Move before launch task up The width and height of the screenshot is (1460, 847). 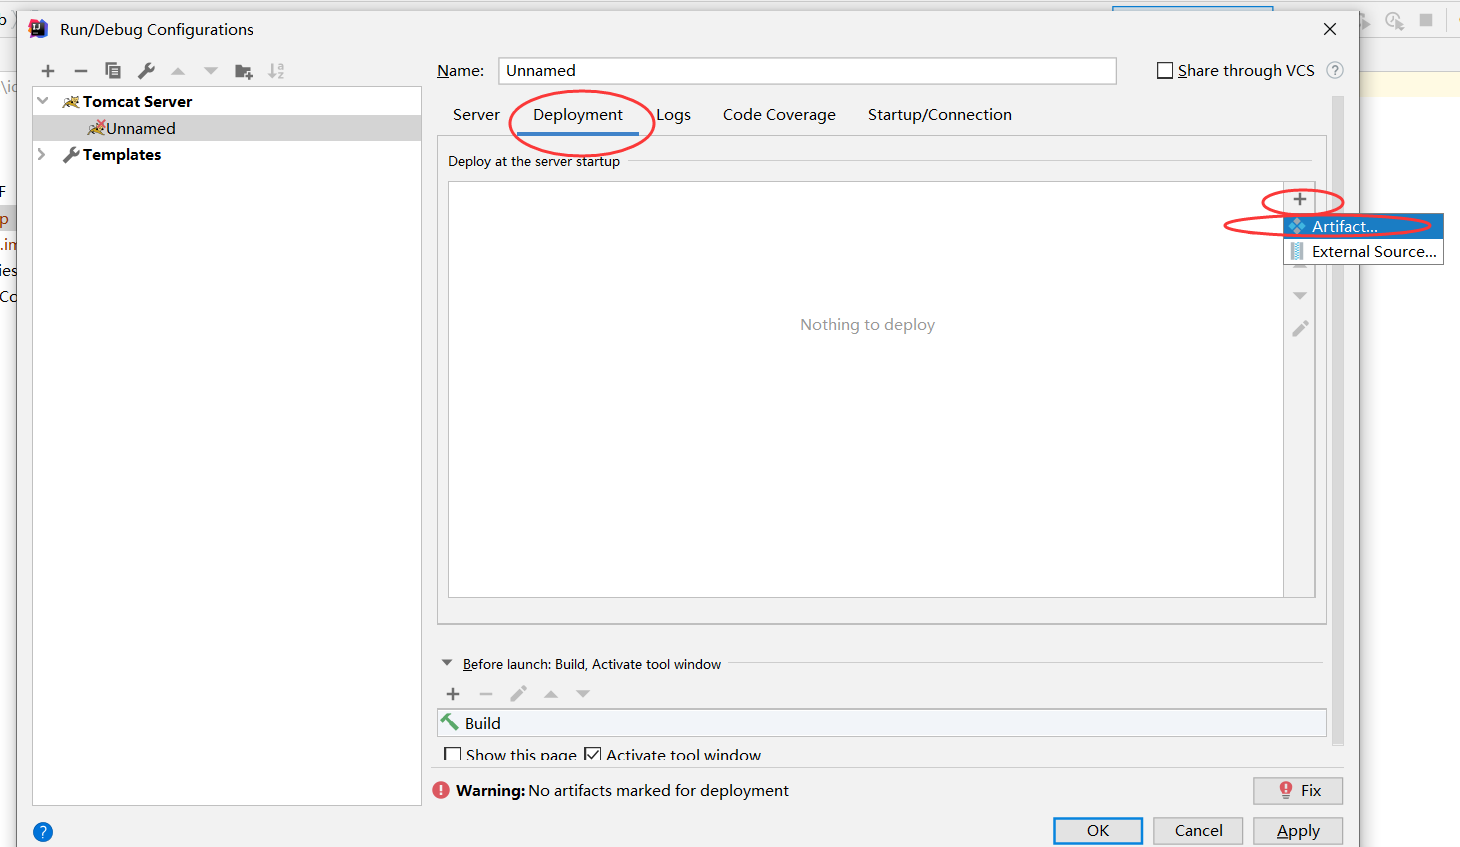(x=551, y=694)
